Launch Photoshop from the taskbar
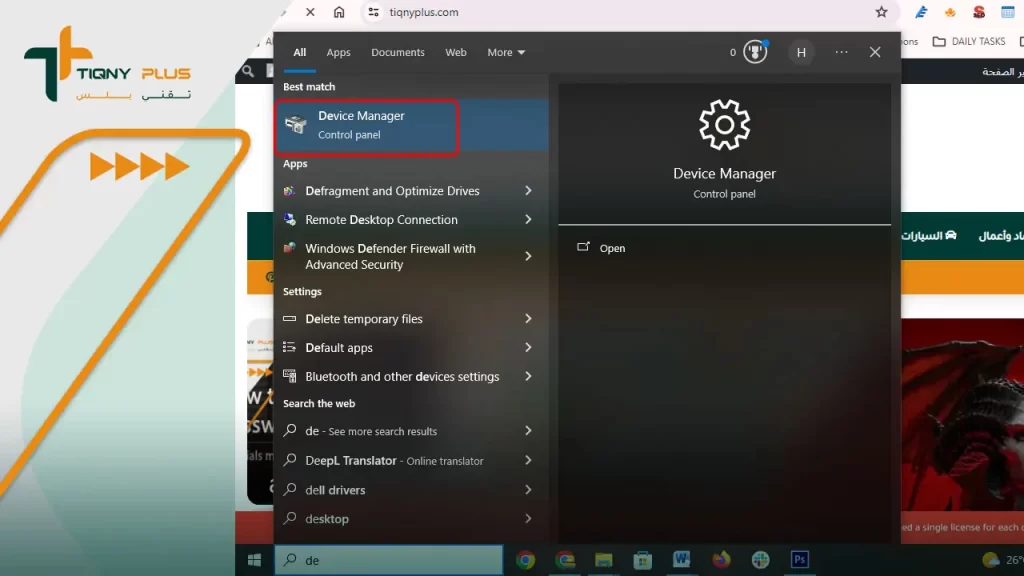This screenshot has height=576, width=1024. click(x=799, y=560)
